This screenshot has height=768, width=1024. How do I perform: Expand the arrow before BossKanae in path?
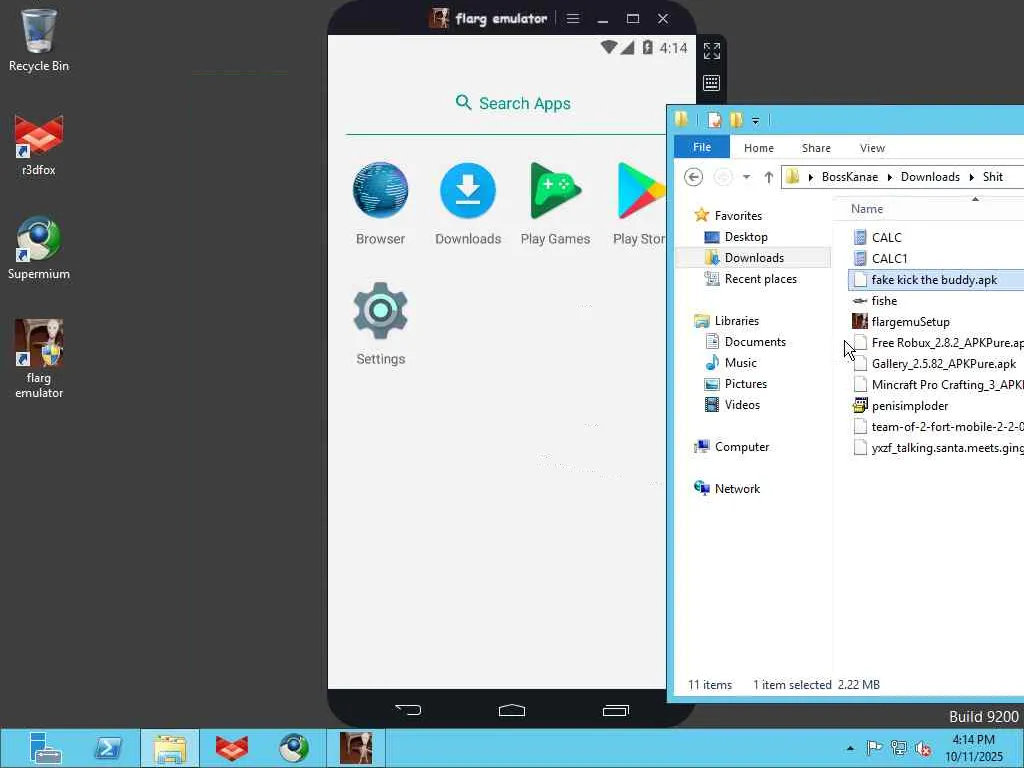click(x=810, y=177)
